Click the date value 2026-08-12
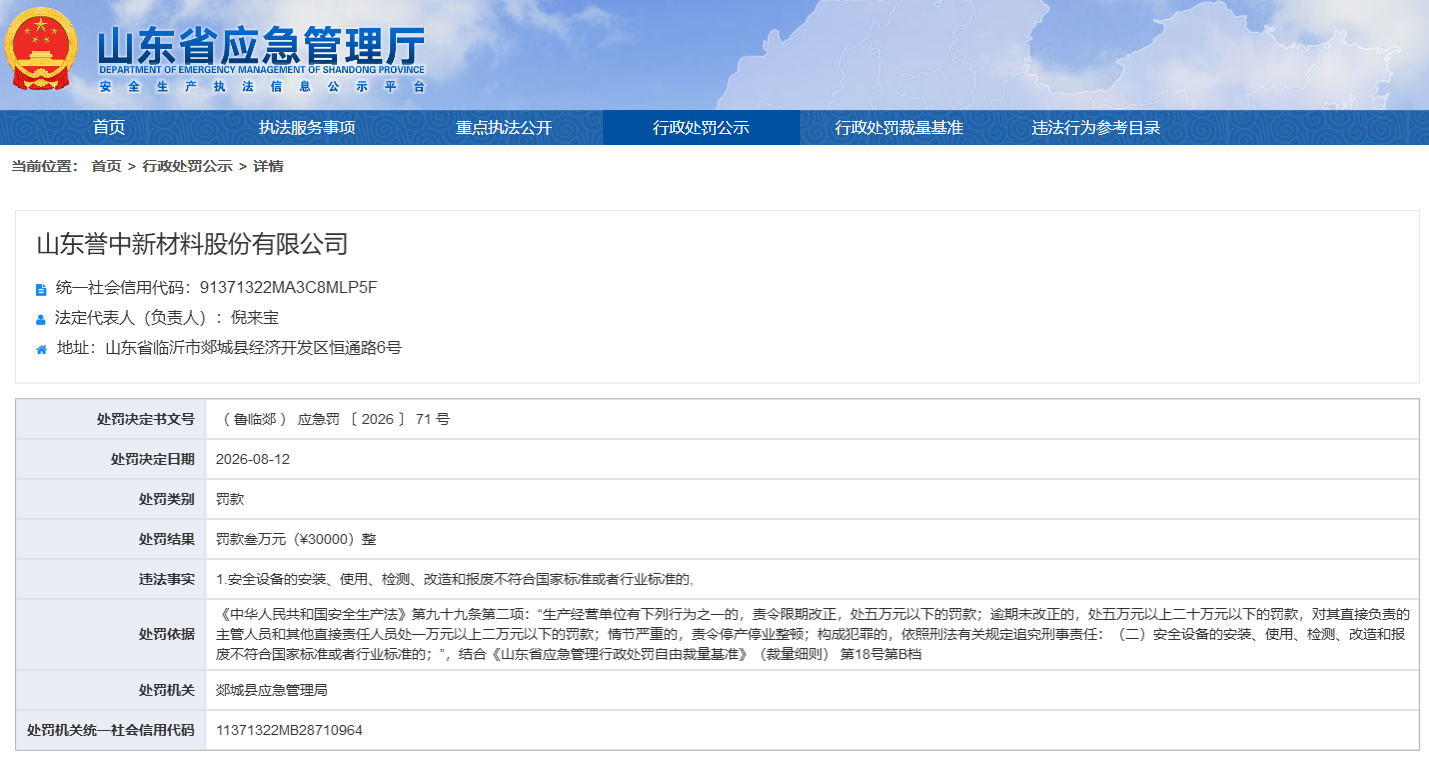The width and height of the screenshot is (1429, 771). point(253,459)
